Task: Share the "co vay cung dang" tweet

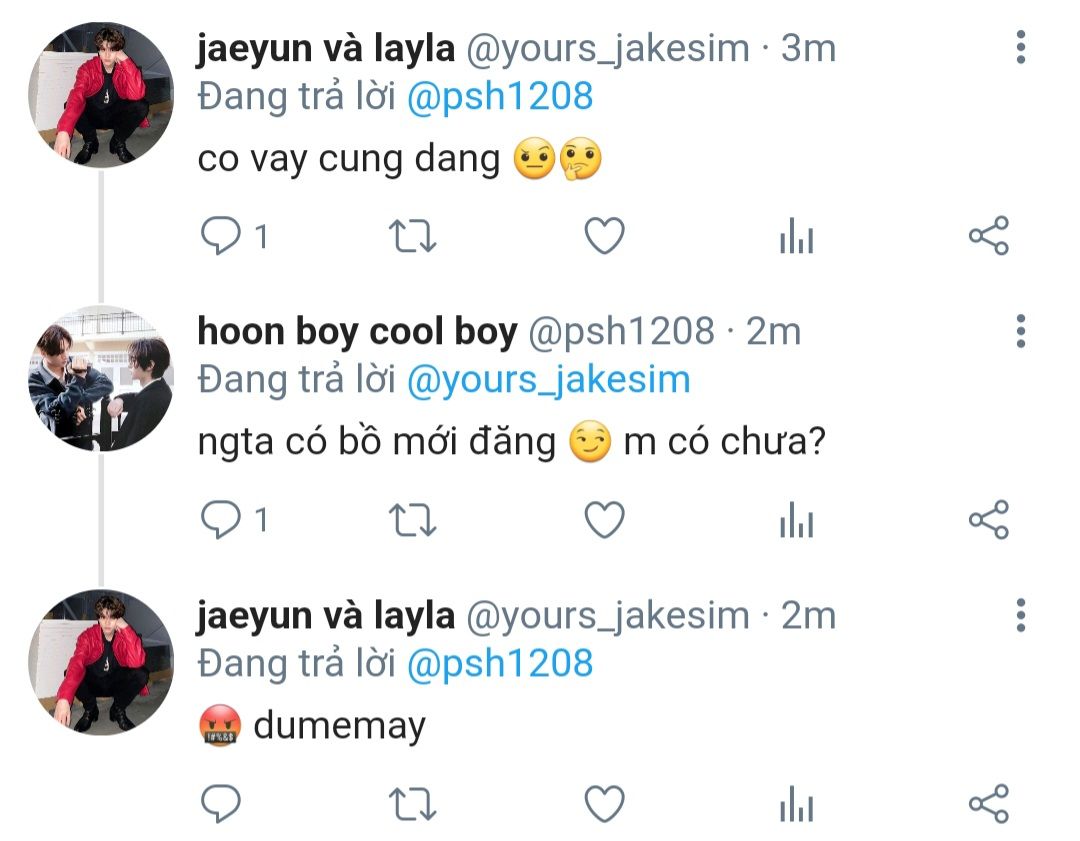Action: (989, 236)
